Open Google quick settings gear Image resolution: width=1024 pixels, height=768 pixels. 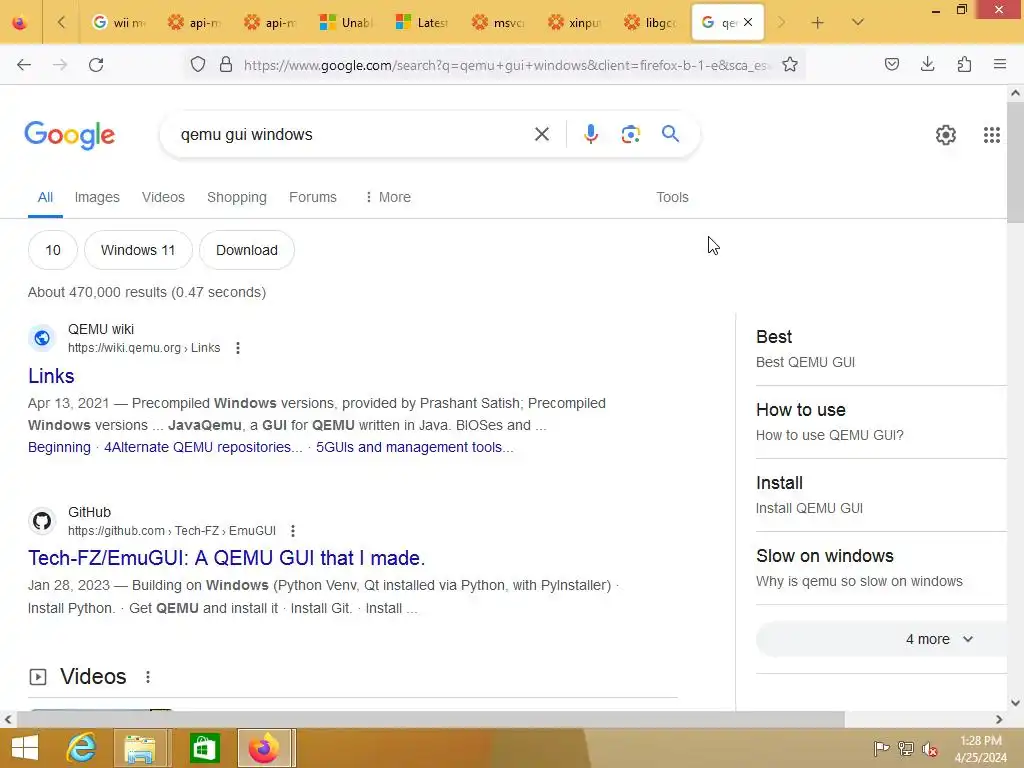946,135
